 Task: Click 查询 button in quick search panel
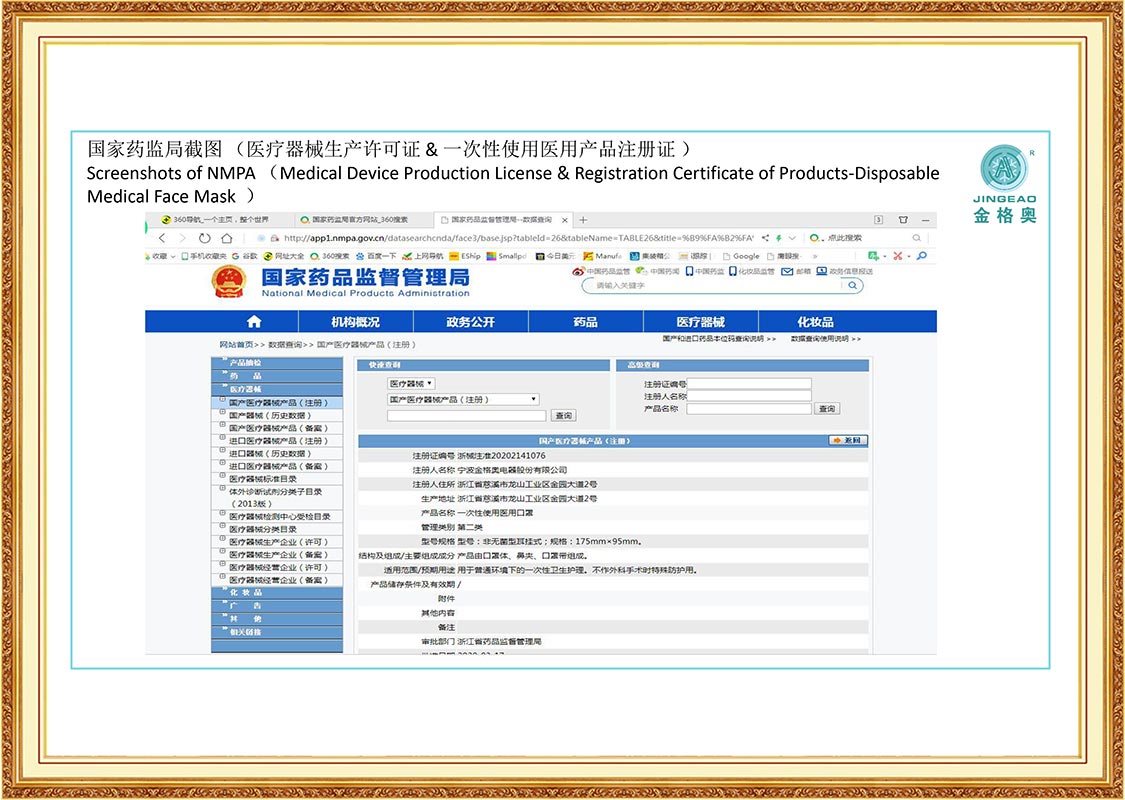[x=564, y=415]
